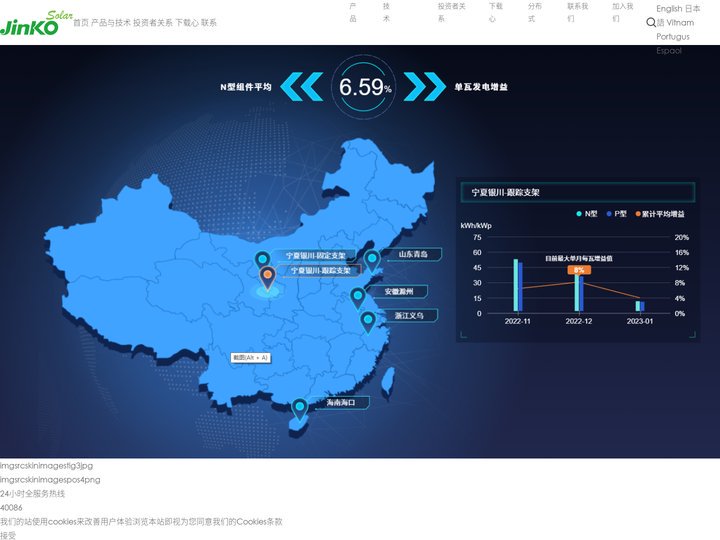Open the 产品 menu in top navigation
The width and height of the screenshot is (720, 540).
click(353, 12)
